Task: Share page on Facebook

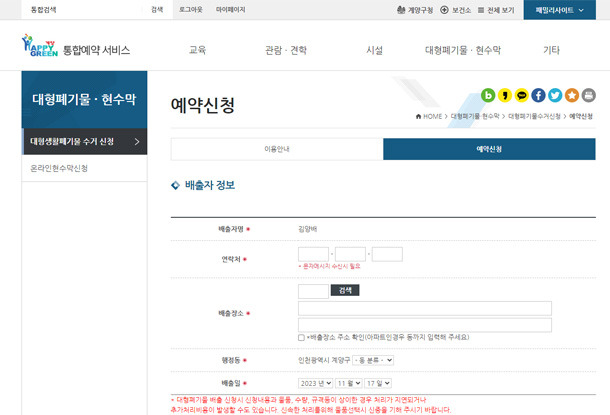Action: (538, 95)
